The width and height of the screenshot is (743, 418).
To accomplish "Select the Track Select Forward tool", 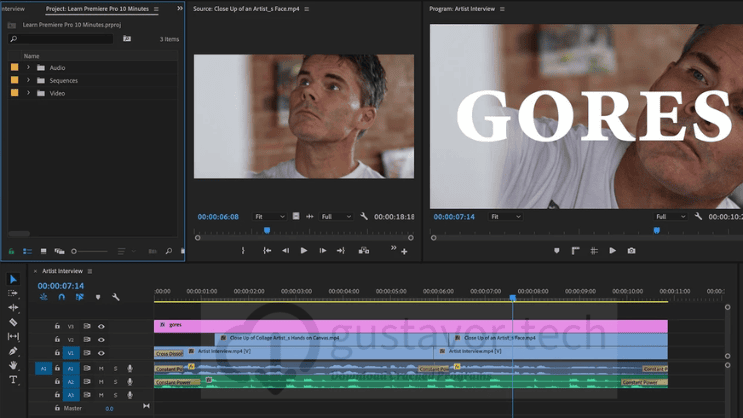I will click(13, 293).
